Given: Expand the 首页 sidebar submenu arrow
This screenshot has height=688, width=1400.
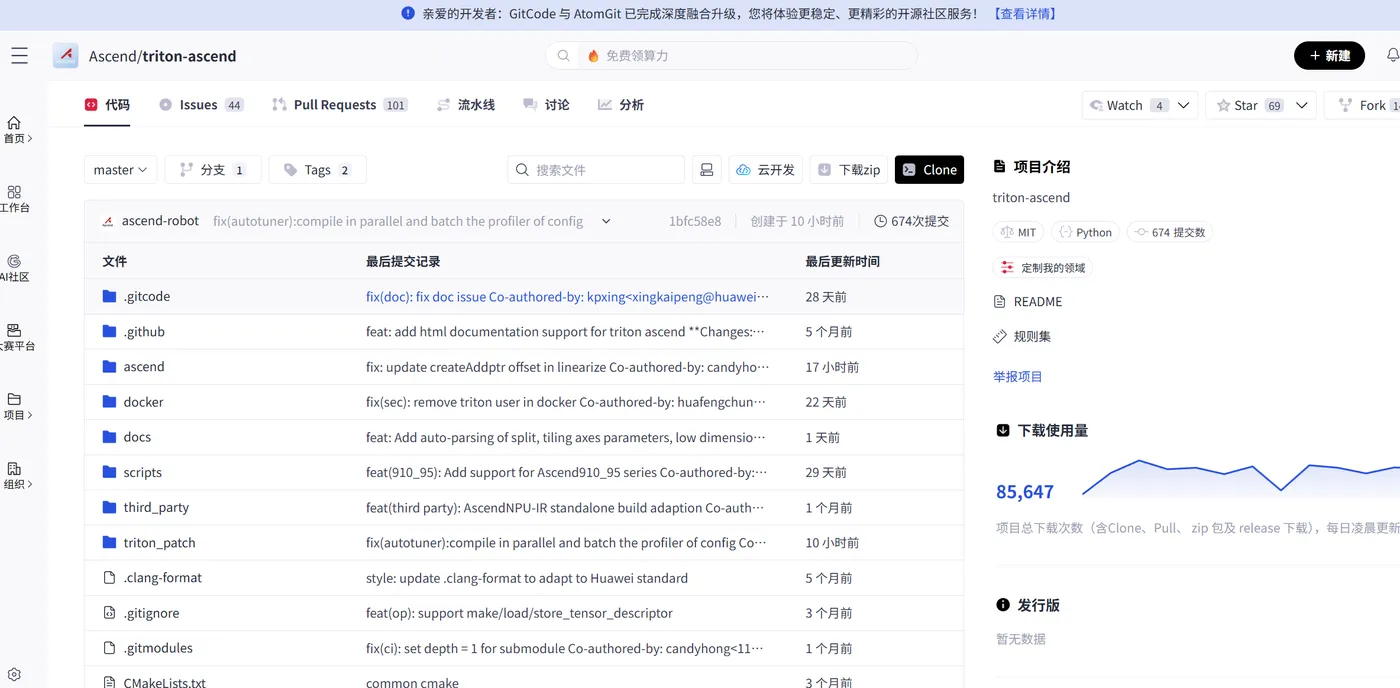Looking at the screenshot, I should point(30,139).
